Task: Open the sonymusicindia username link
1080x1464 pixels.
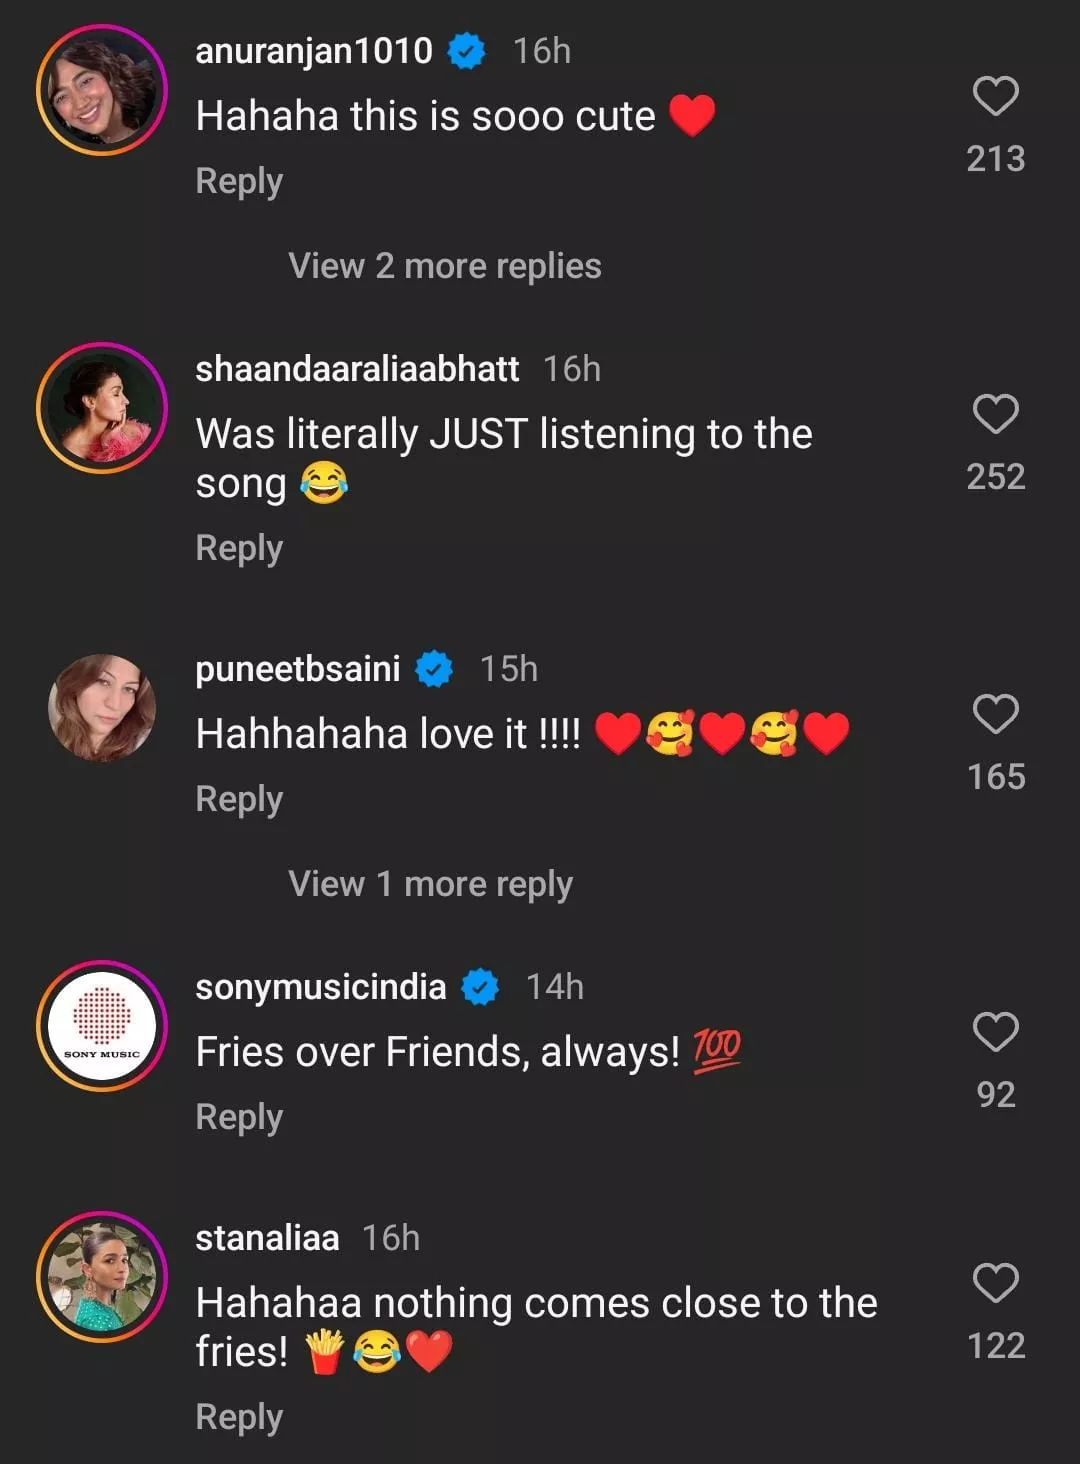Action: coord(320,987)
